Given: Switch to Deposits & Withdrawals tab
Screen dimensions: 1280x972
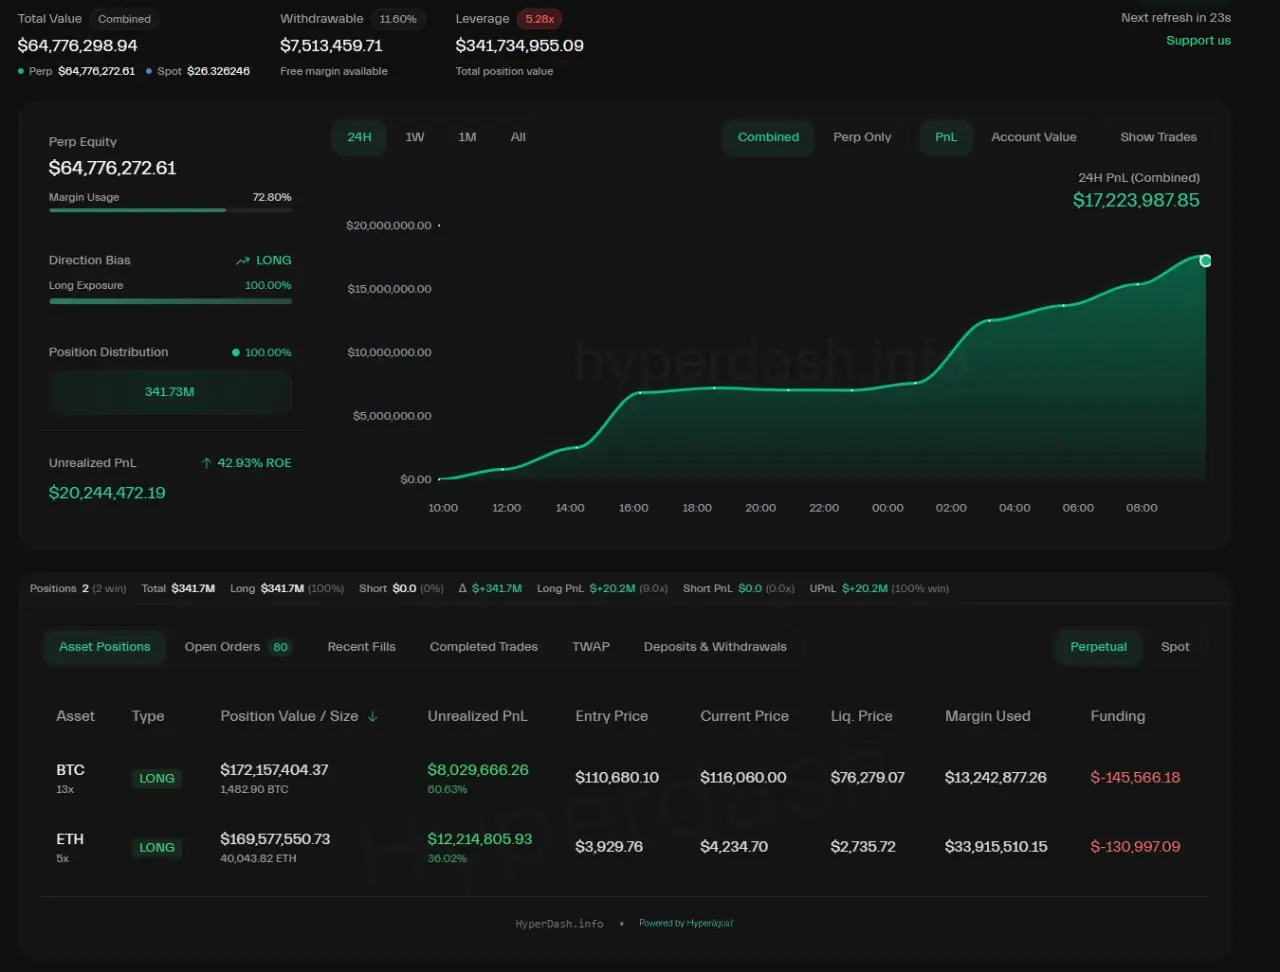Looking at the screenshot, I should [x=714, y=647].
